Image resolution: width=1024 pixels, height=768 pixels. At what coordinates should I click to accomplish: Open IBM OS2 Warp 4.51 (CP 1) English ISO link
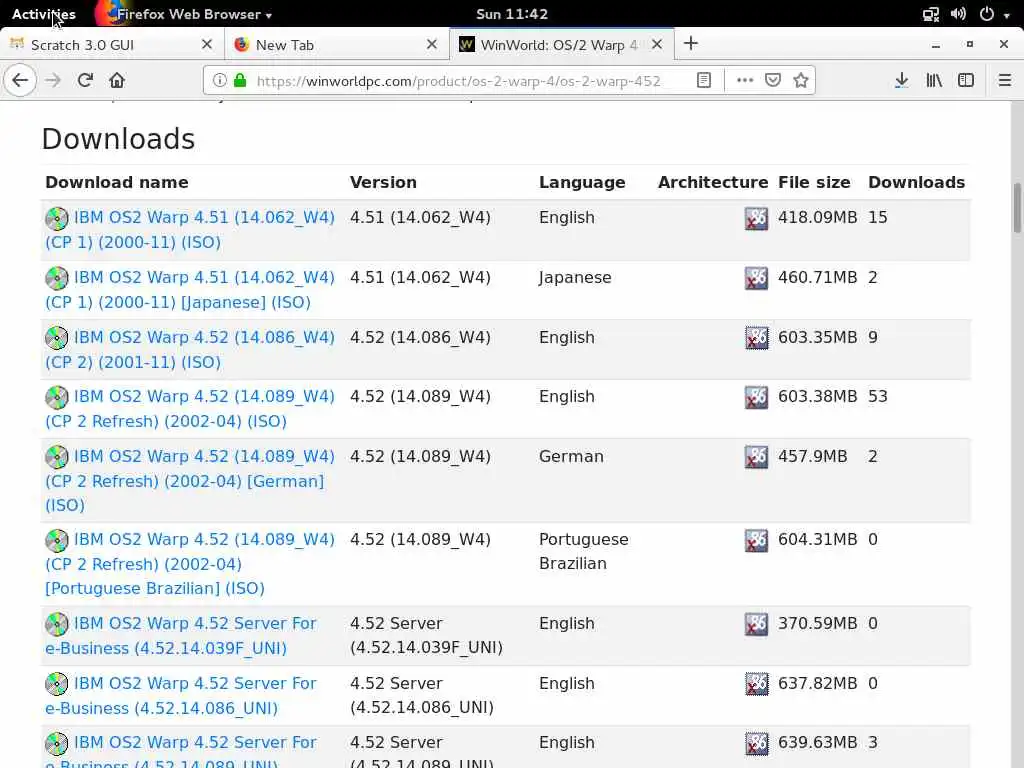[190, 230]
